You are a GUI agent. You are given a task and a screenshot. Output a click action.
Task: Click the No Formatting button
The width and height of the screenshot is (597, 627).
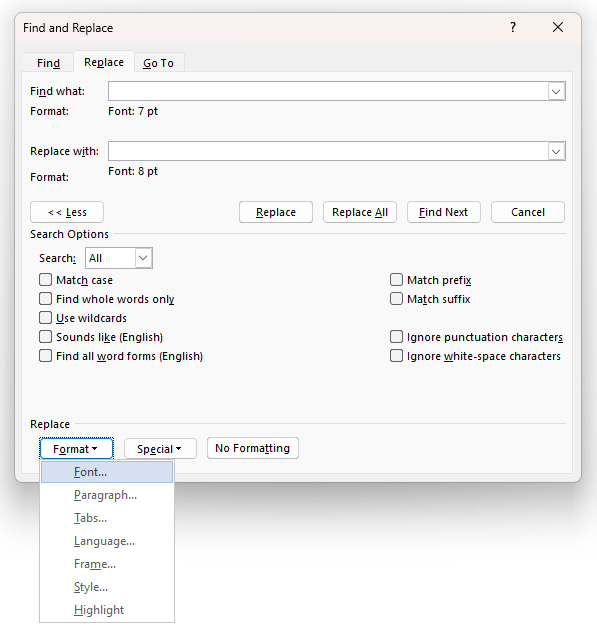click(253, 448)
